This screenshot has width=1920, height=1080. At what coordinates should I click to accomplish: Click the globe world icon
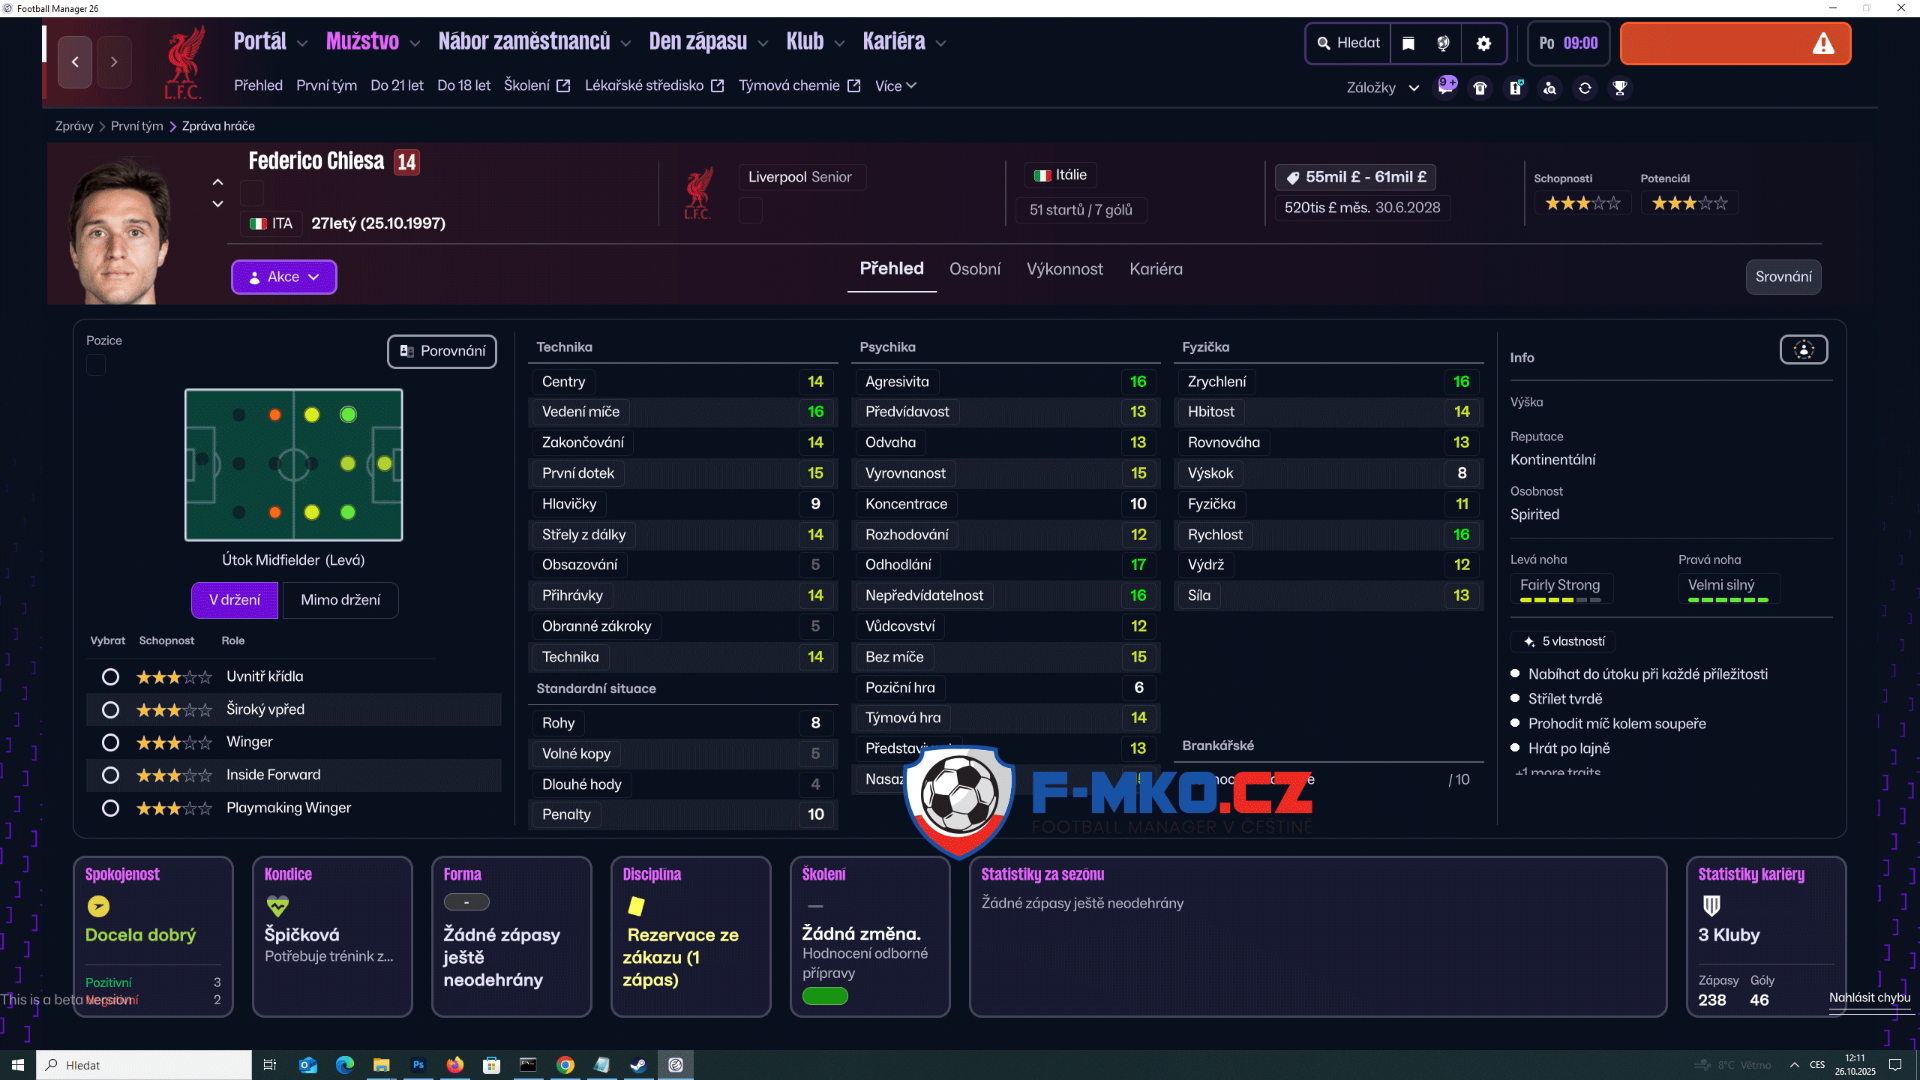(1443, 43)
